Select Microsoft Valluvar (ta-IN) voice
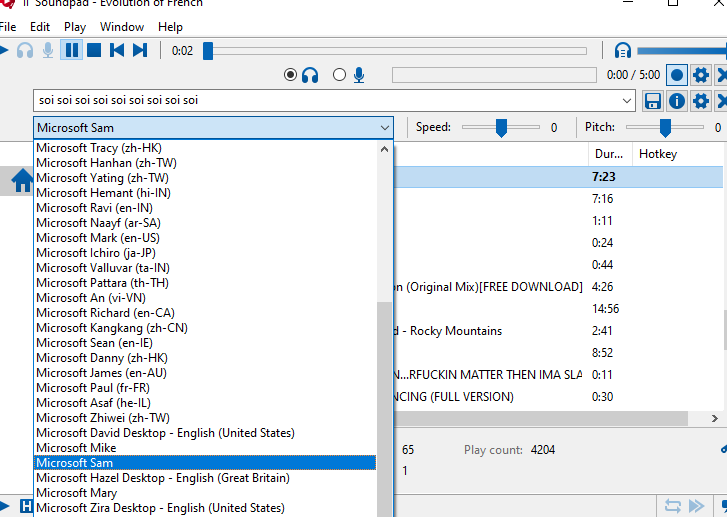 click(x=205, y=268)
